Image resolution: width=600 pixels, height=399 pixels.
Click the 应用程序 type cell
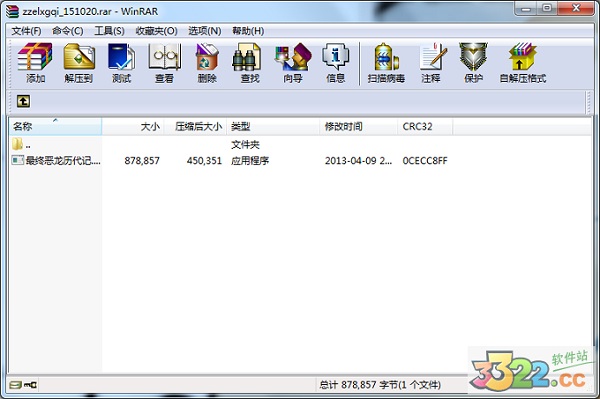250,161
